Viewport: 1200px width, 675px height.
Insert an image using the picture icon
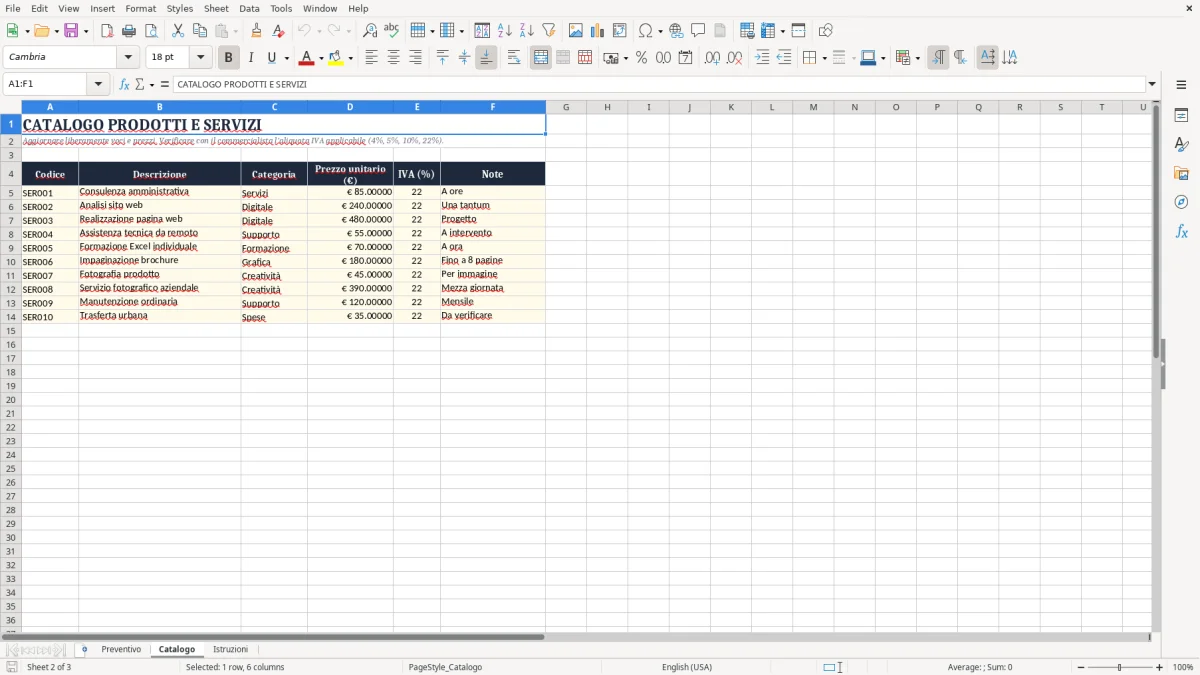[x=576, y=31]
